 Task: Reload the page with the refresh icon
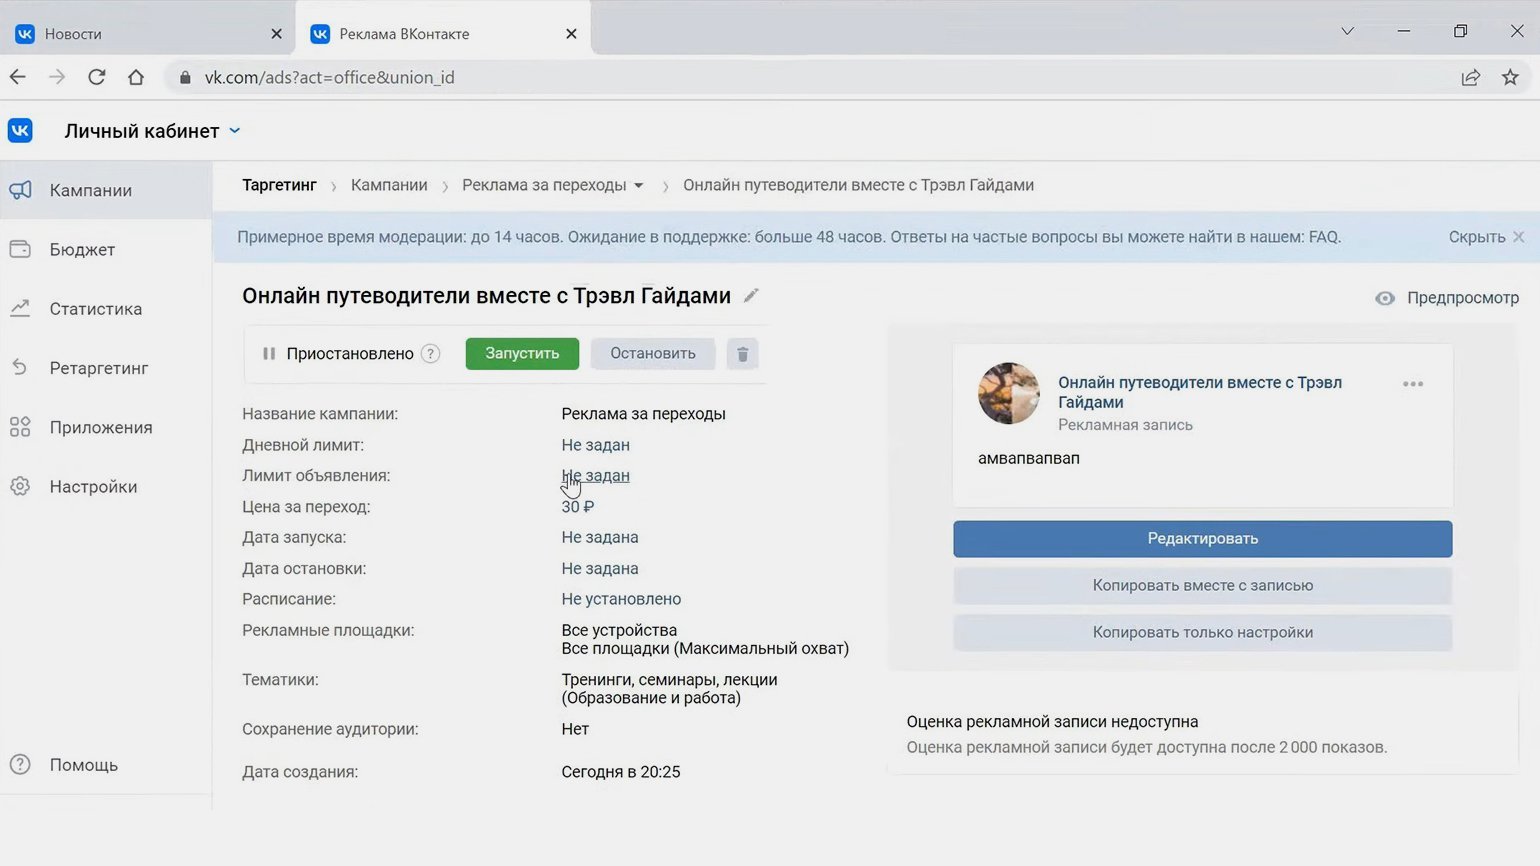[97, 78]
